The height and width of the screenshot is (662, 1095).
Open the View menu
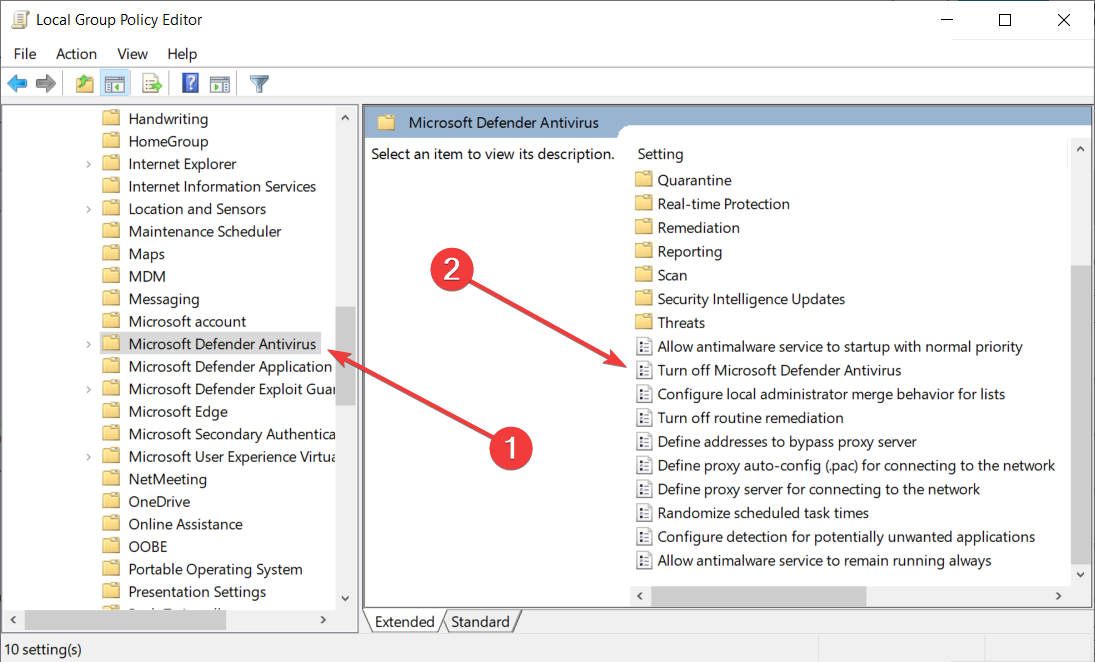pyautogui.click(x=132, y=54)
